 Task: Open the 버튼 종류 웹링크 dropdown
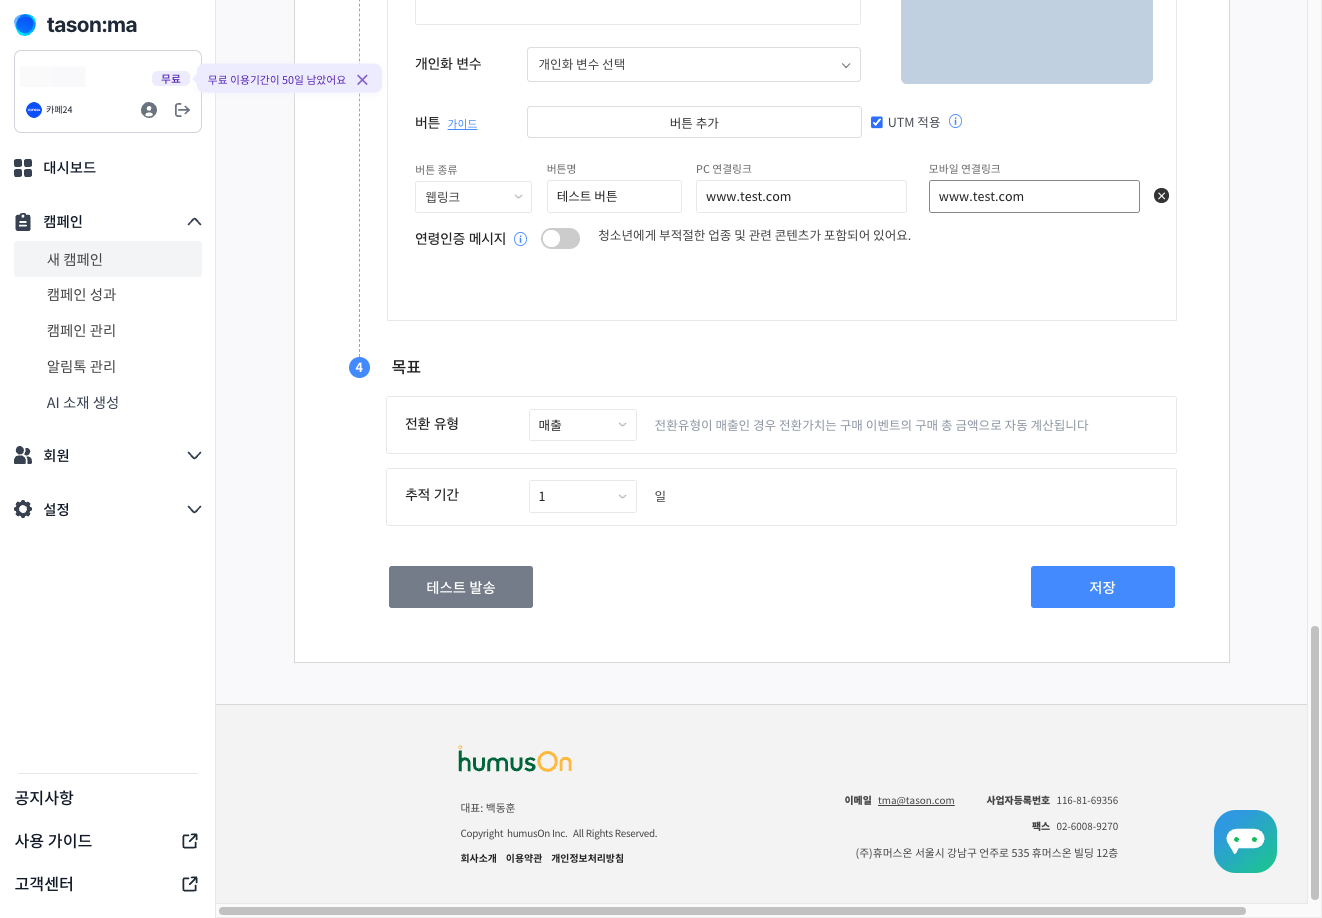473,197
